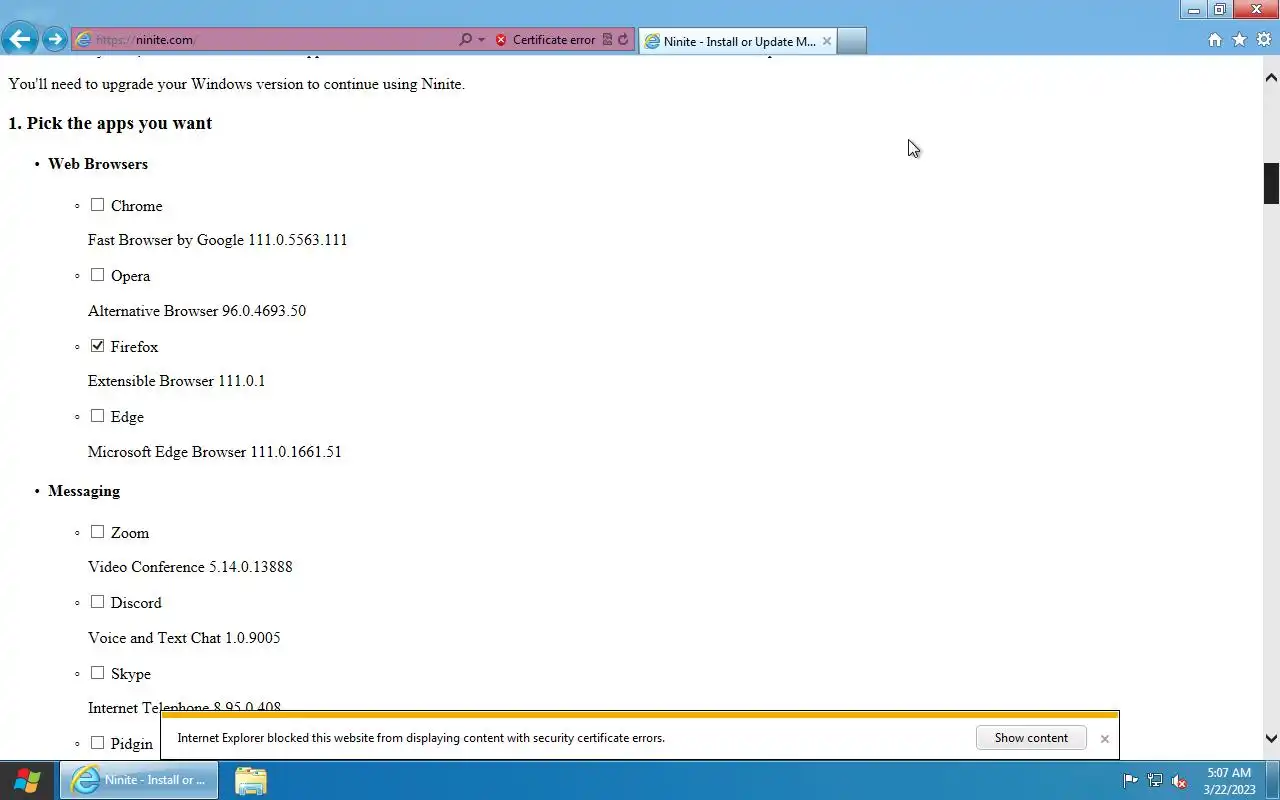The width and height of the screenshot is (1280, 800).
Task: Click the browser Forward arrow button
Action: (x=55, y=40)
